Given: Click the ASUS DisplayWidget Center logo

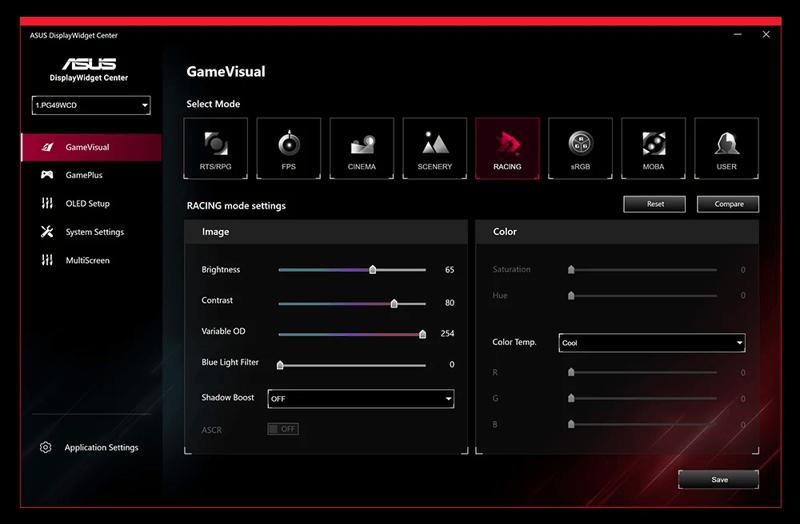Looking at the screenshot, I should point(89,69).
